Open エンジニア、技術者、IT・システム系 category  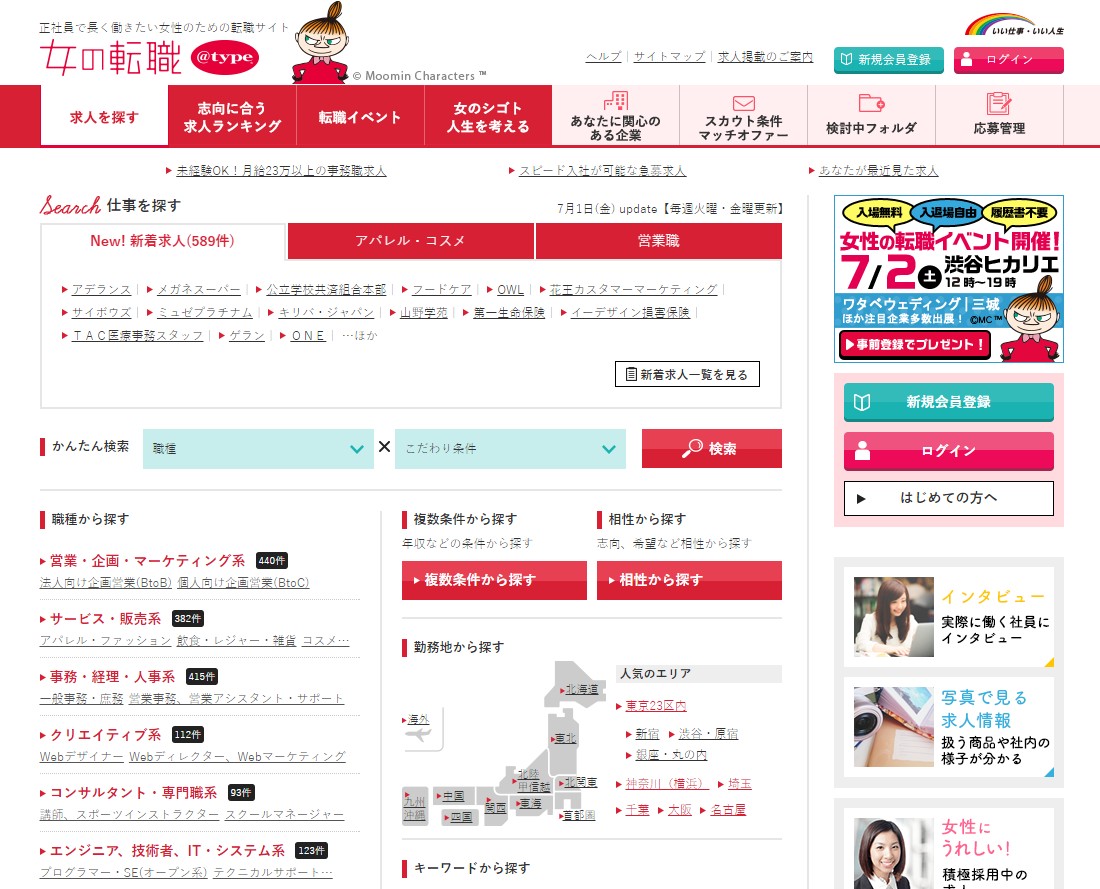[167, 850]
